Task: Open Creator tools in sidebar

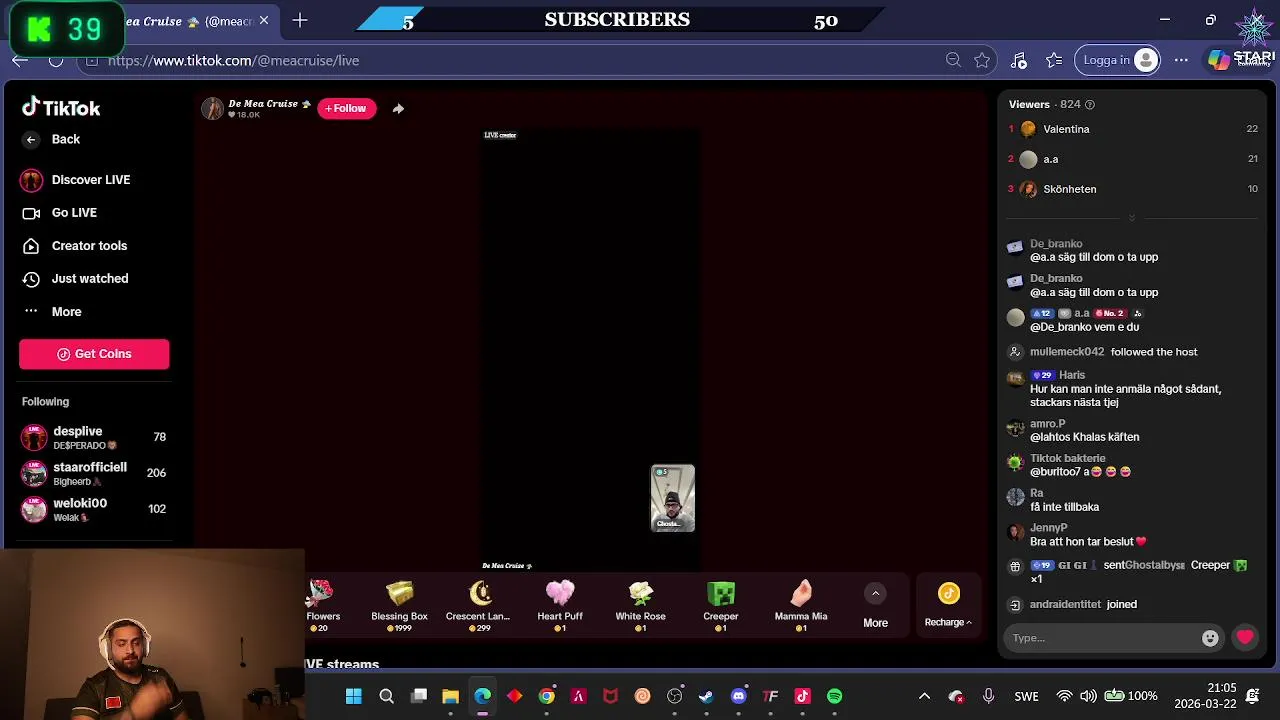Action: [x=75, y=246]
